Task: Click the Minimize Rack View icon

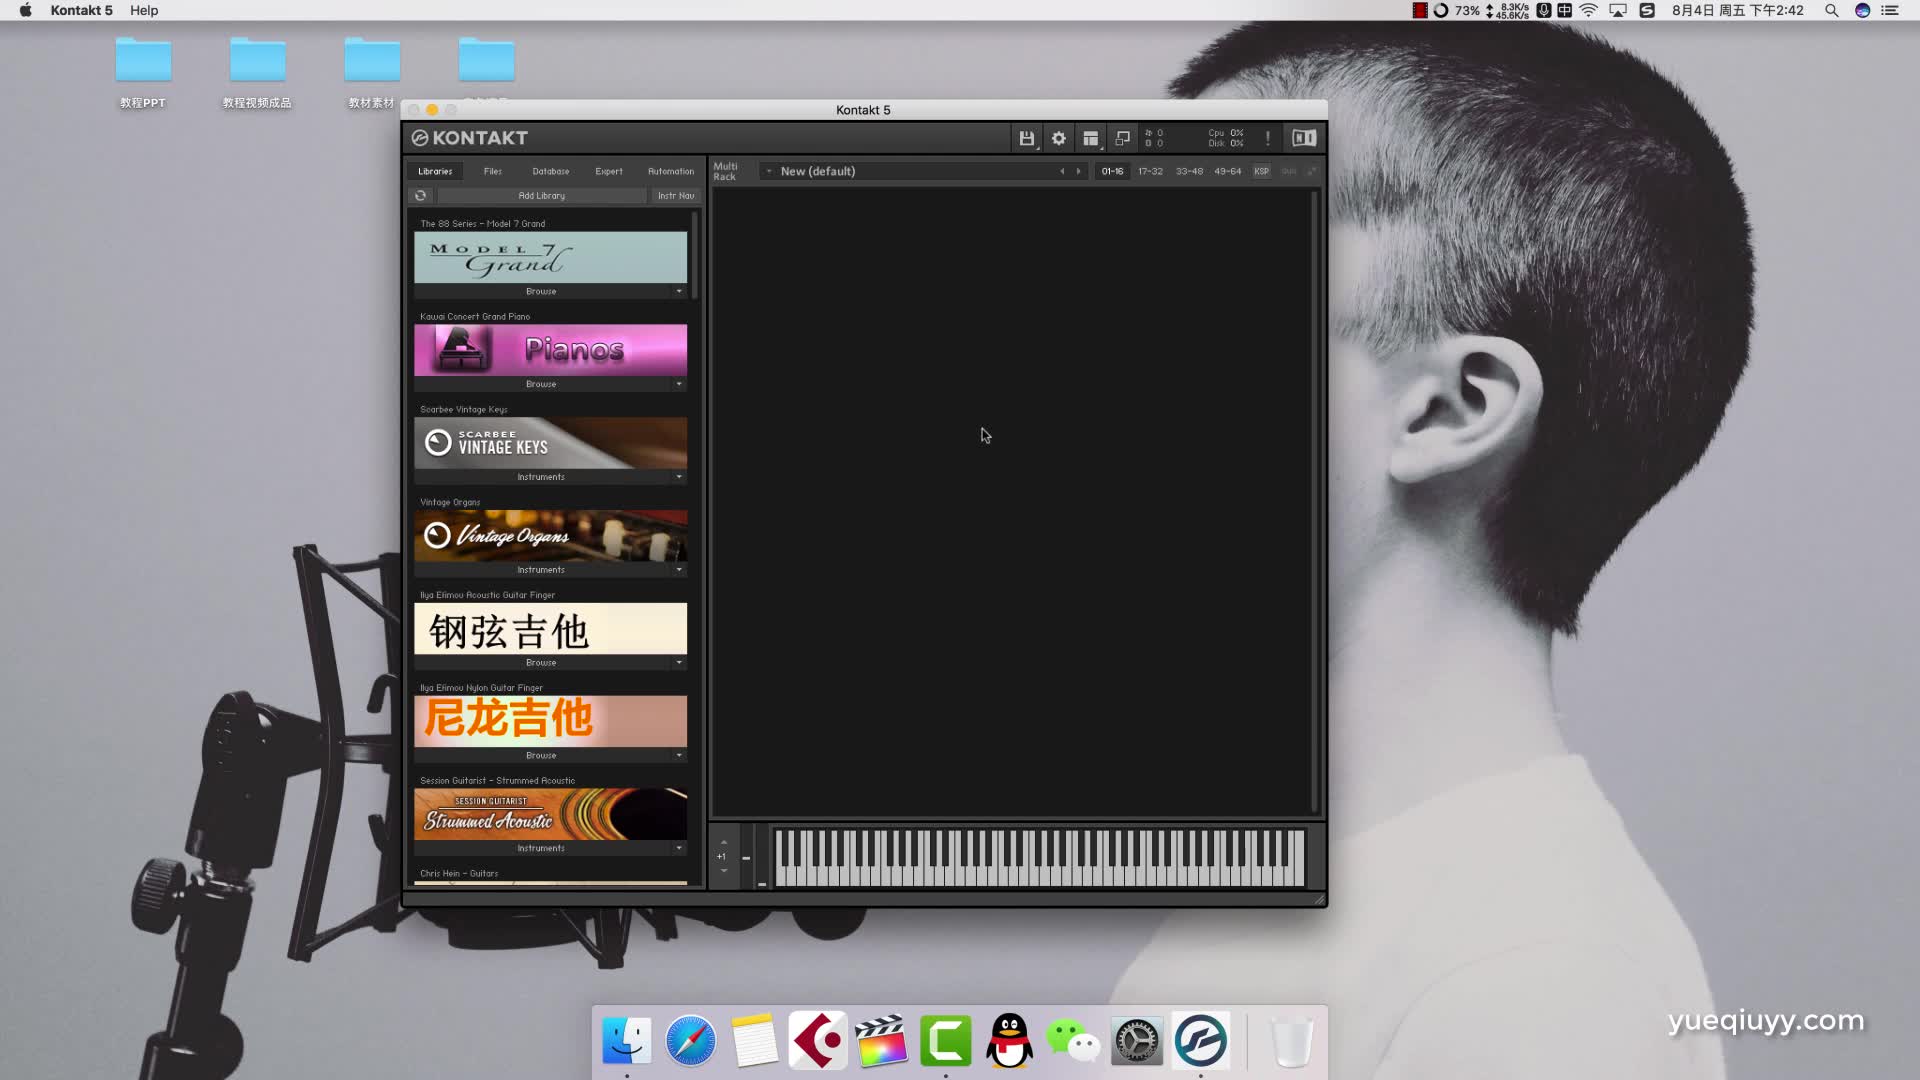Action: [x=1122, y=138]
